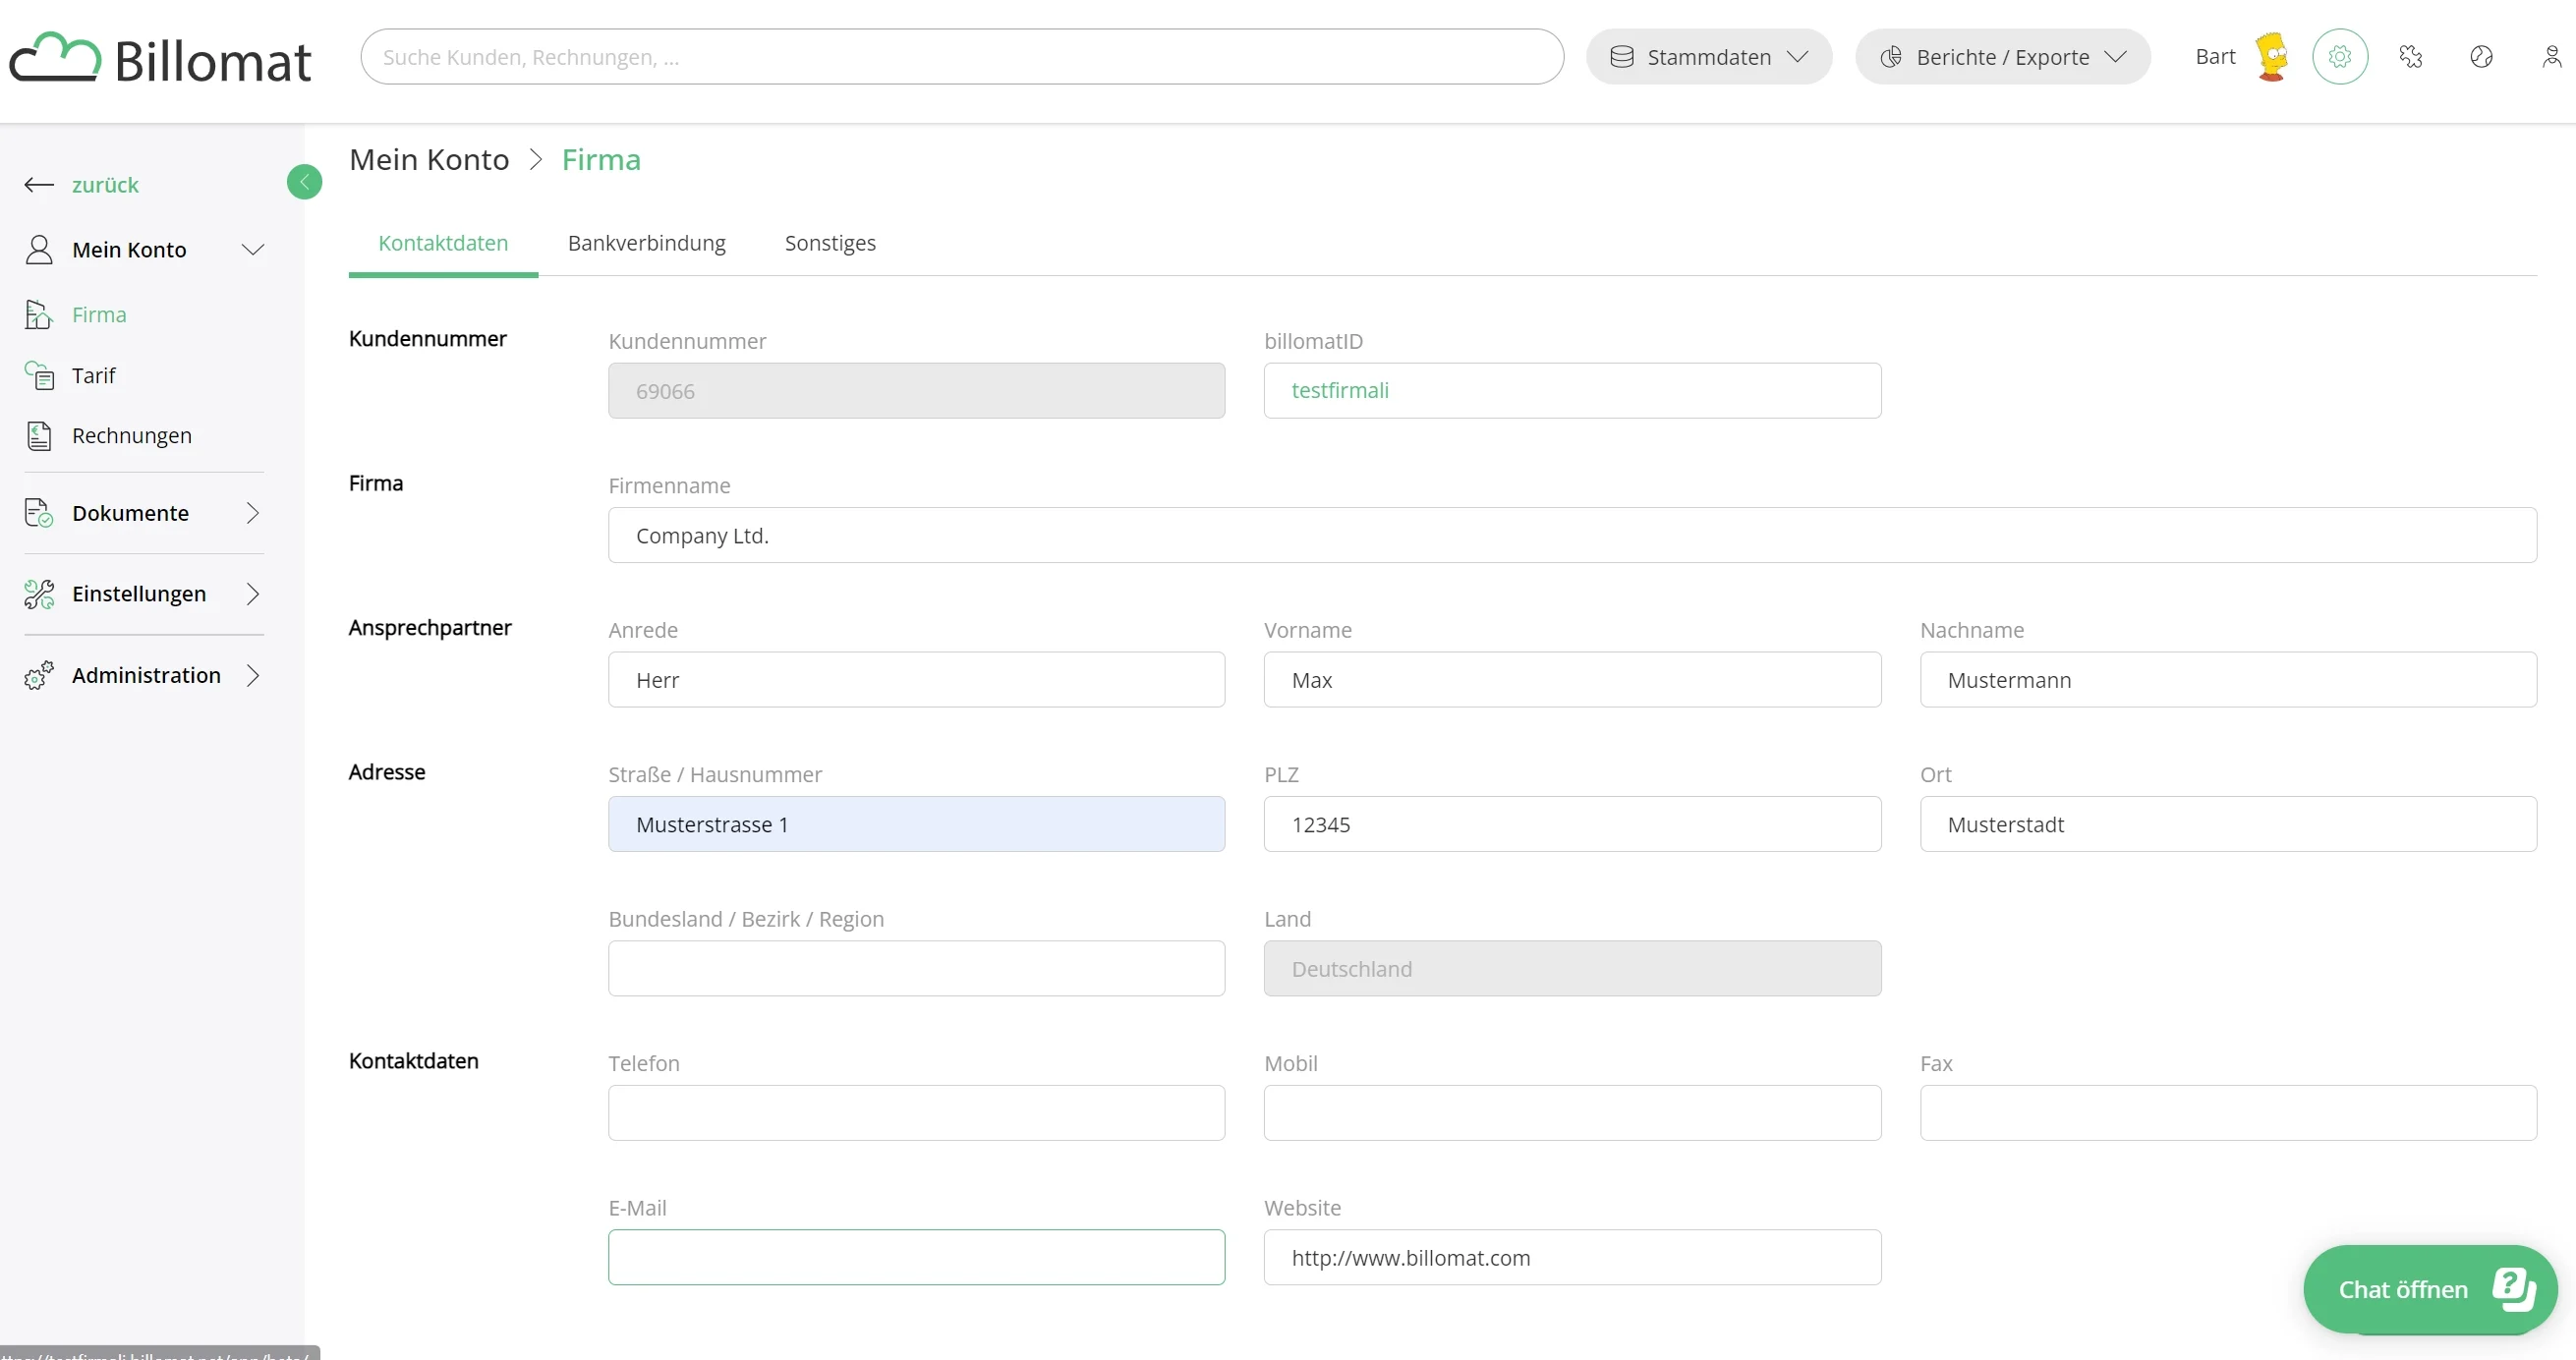Click the Administration gears icon

(x=39, y=676)
